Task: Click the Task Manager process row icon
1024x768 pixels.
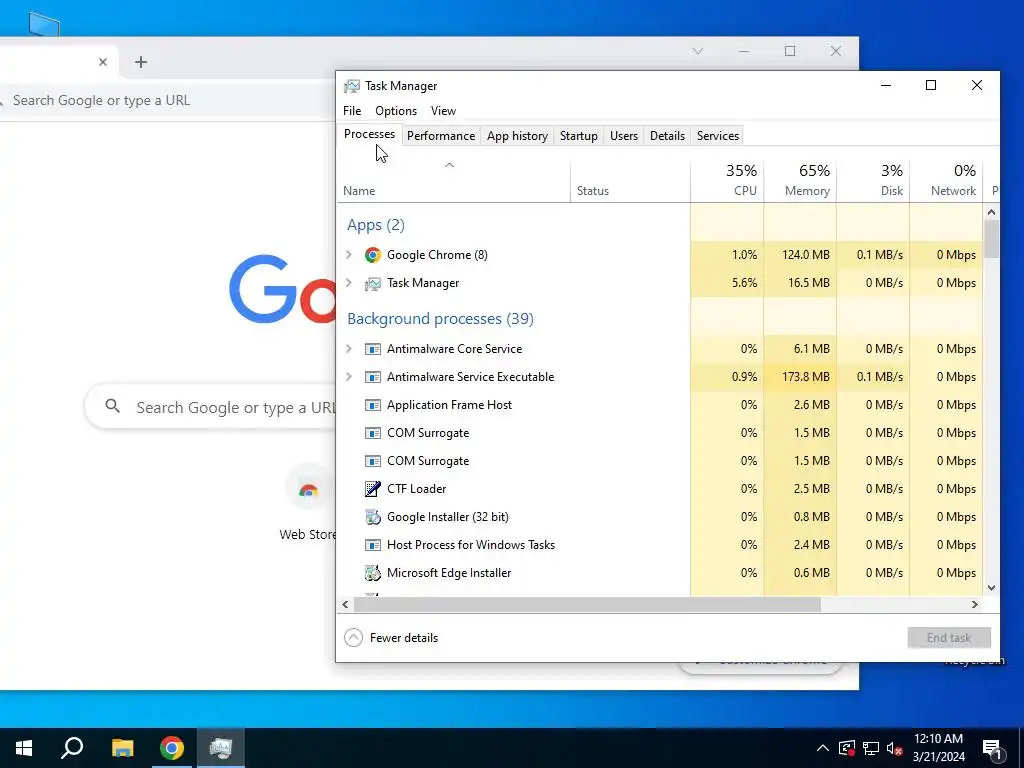Action: (372, 283)
